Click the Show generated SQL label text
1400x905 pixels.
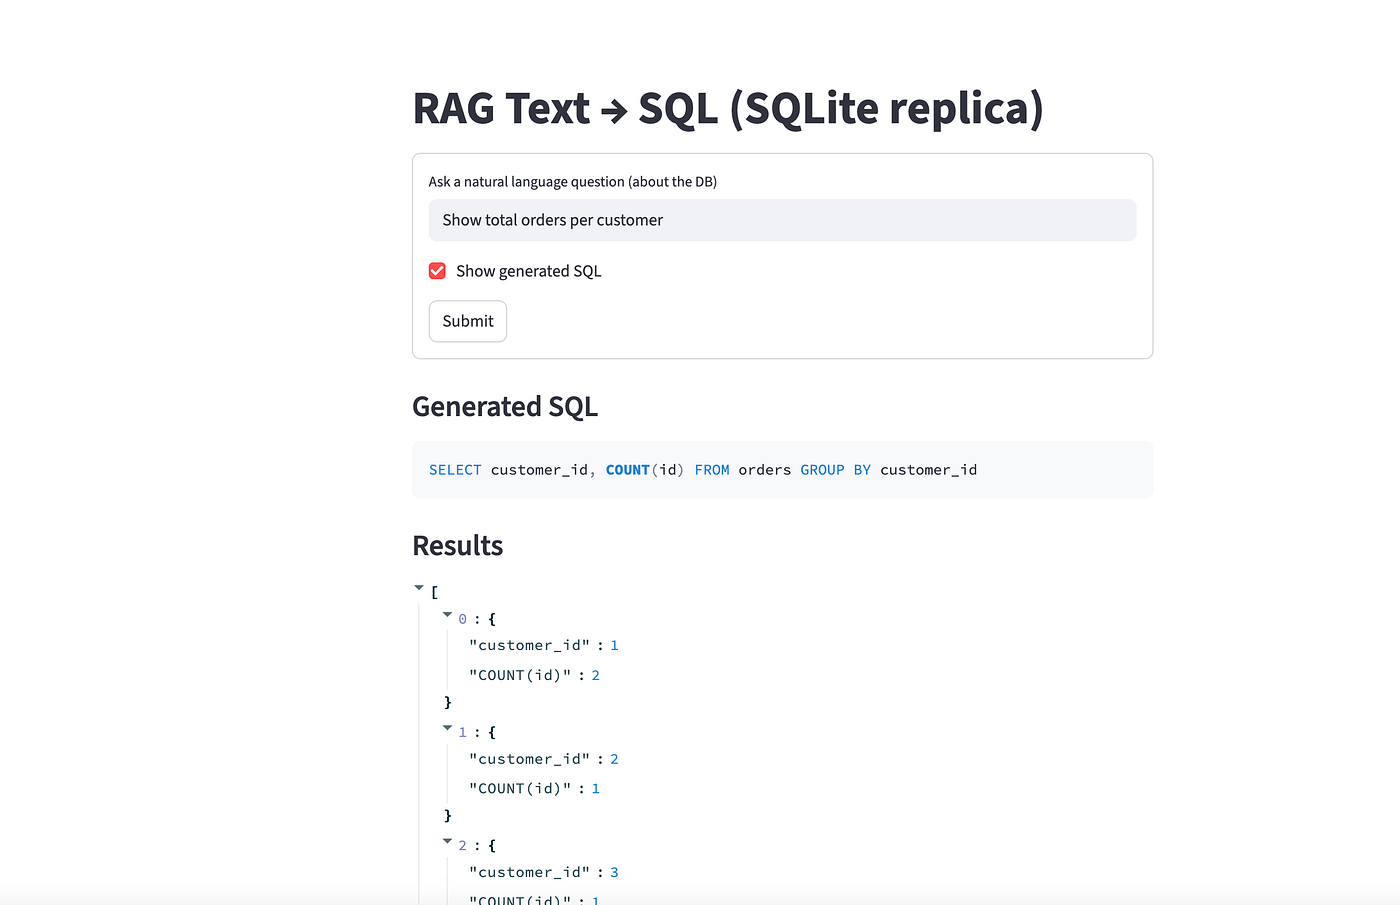tap(529, 271)
